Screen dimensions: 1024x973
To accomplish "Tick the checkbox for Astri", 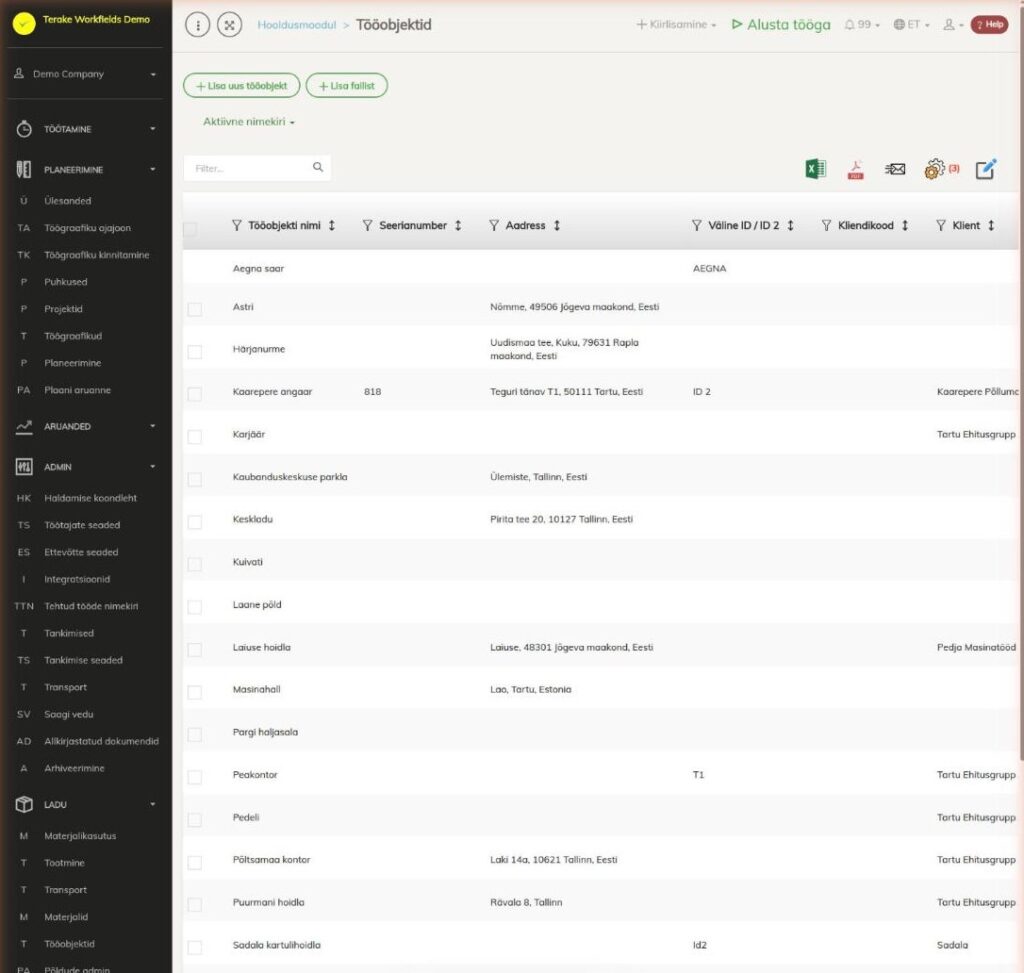I will click(195, 309).
